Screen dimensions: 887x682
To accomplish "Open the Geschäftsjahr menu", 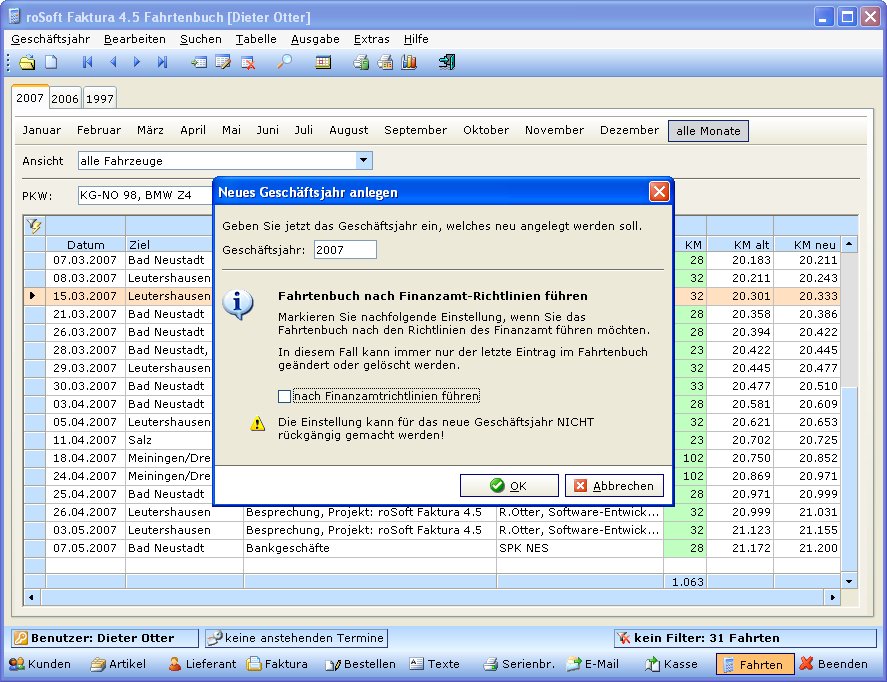I will coord(50,39).
